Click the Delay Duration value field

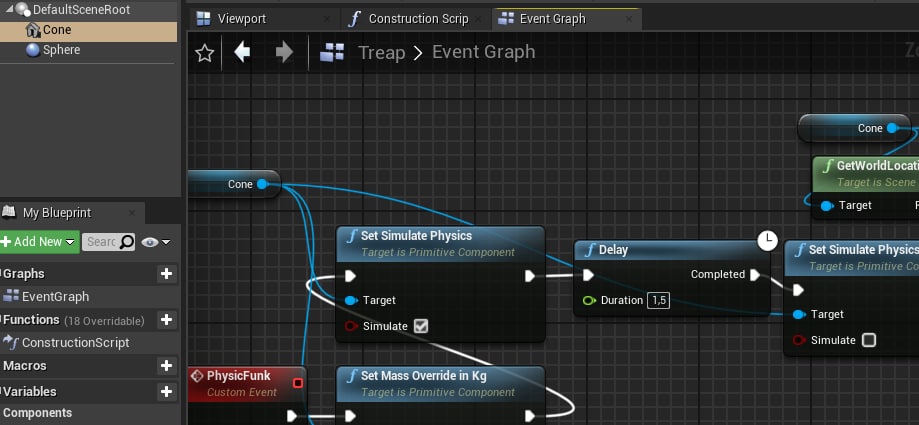point(658,301)
